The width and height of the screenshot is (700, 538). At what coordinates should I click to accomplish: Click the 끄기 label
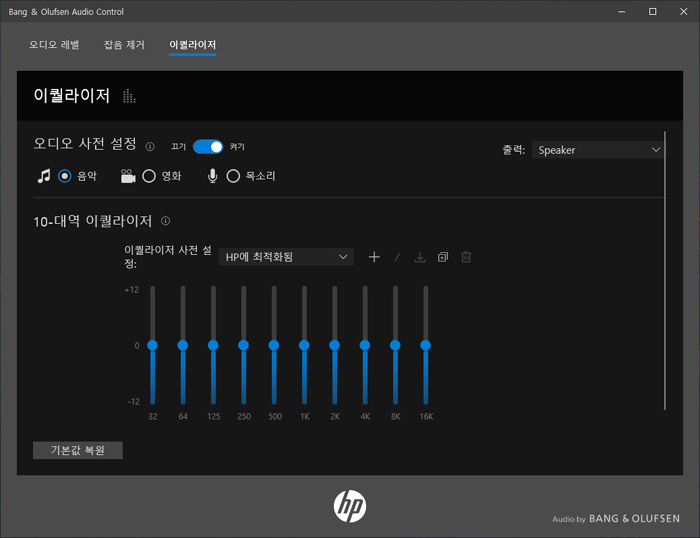pos(178,146)
